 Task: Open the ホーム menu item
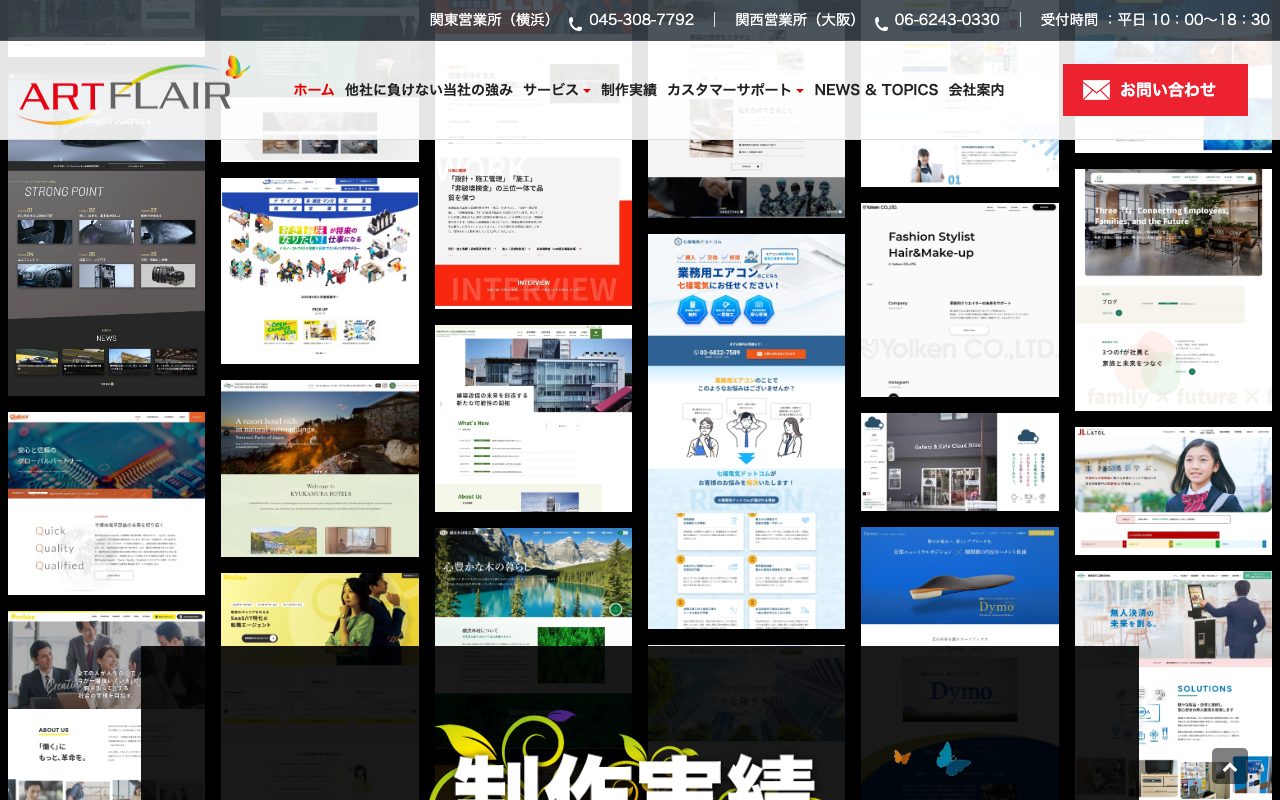pyautogui.click(x=314, y=90)
